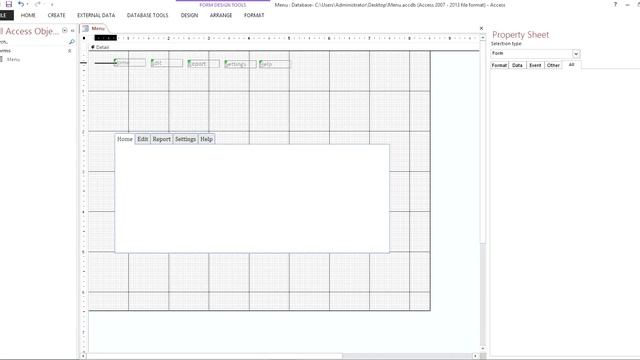Open the FORMAT ribbon tab
Screen dimensions: 640x360
[x=254, y=16]
